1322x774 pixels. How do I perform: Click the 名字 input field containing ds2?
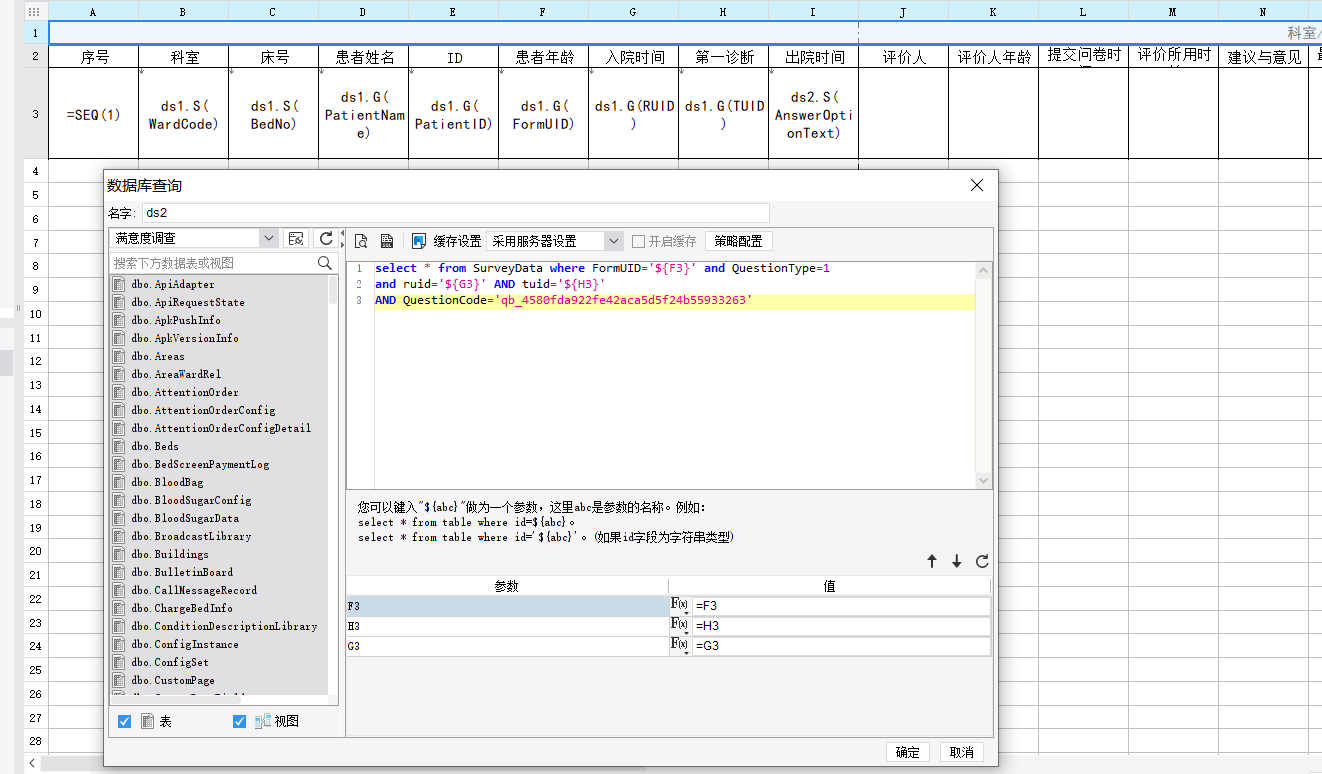[x=456, y=213]
